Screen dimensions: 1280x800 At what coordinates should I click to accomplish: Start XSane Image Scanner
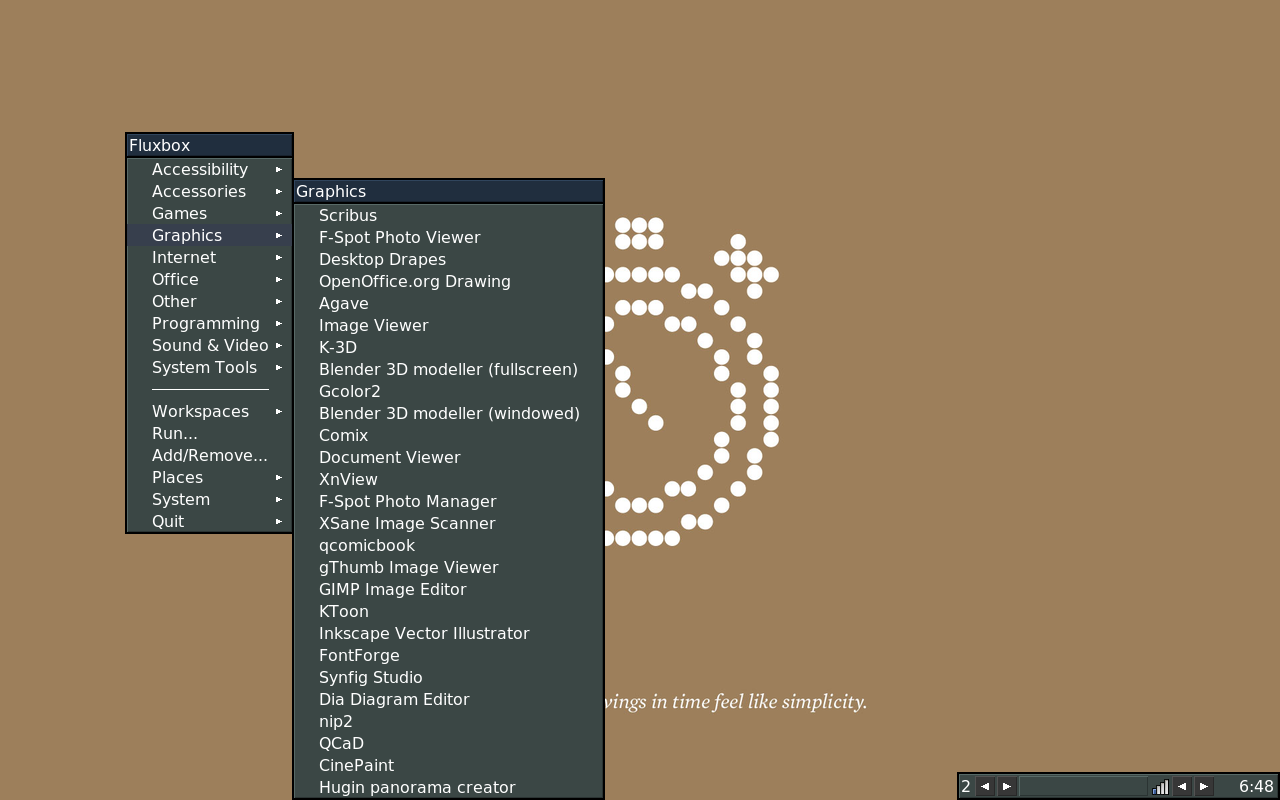point(448,523)
